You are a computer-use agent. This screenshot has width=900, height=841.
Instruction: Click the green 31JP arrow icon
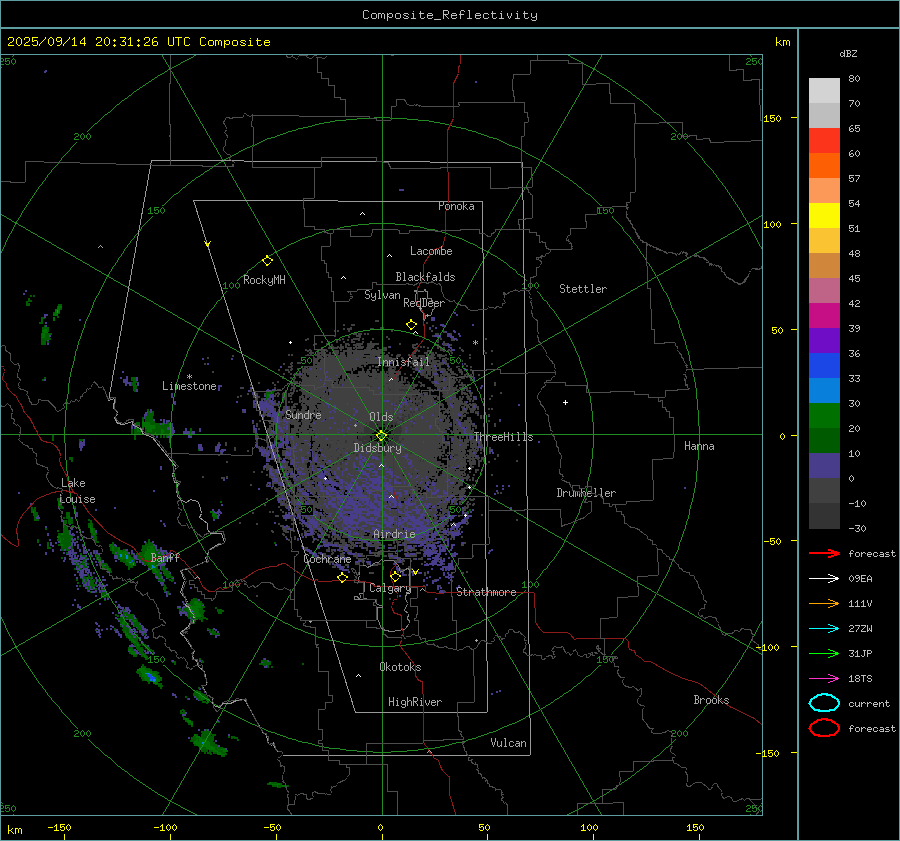(824, 653)
